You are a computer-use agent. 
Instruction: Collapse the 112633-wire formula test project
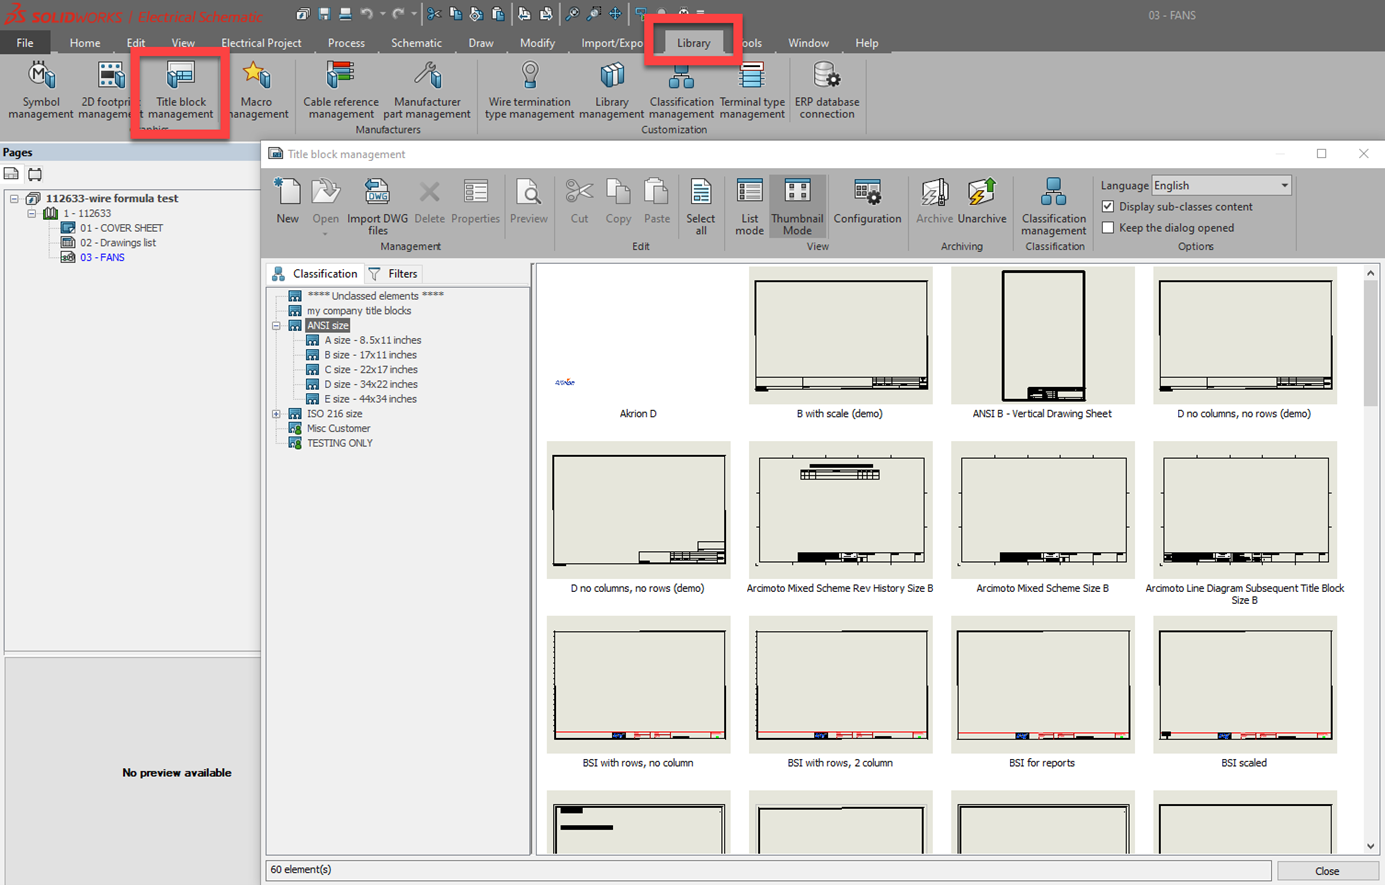14,199
